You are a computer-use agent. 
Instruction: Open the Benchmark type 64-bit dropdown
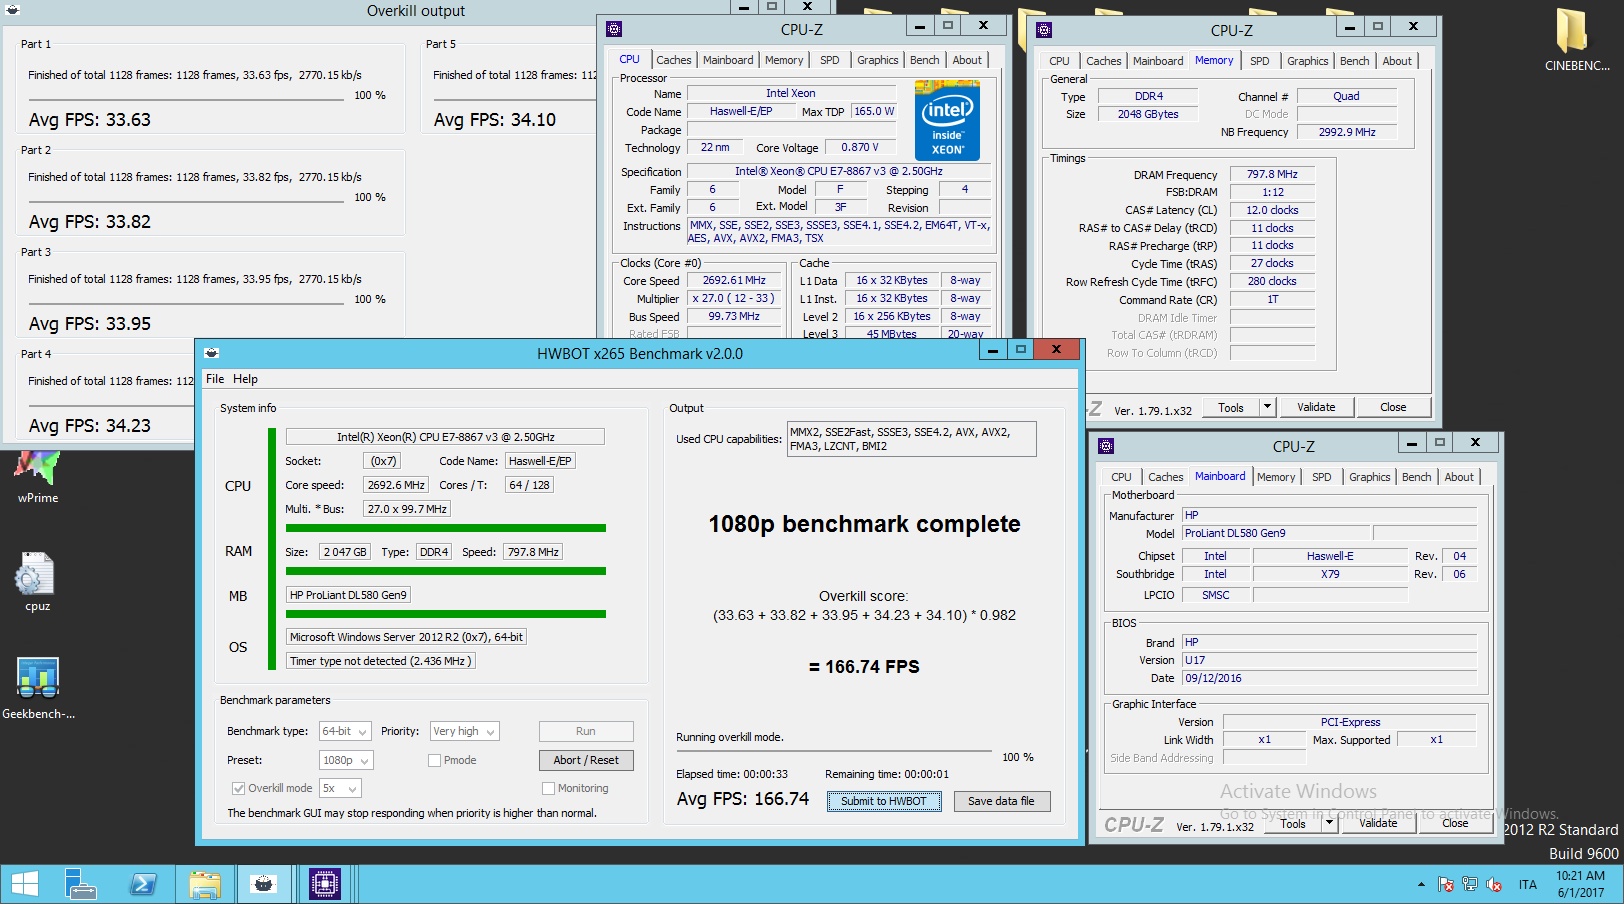[345, 732]
